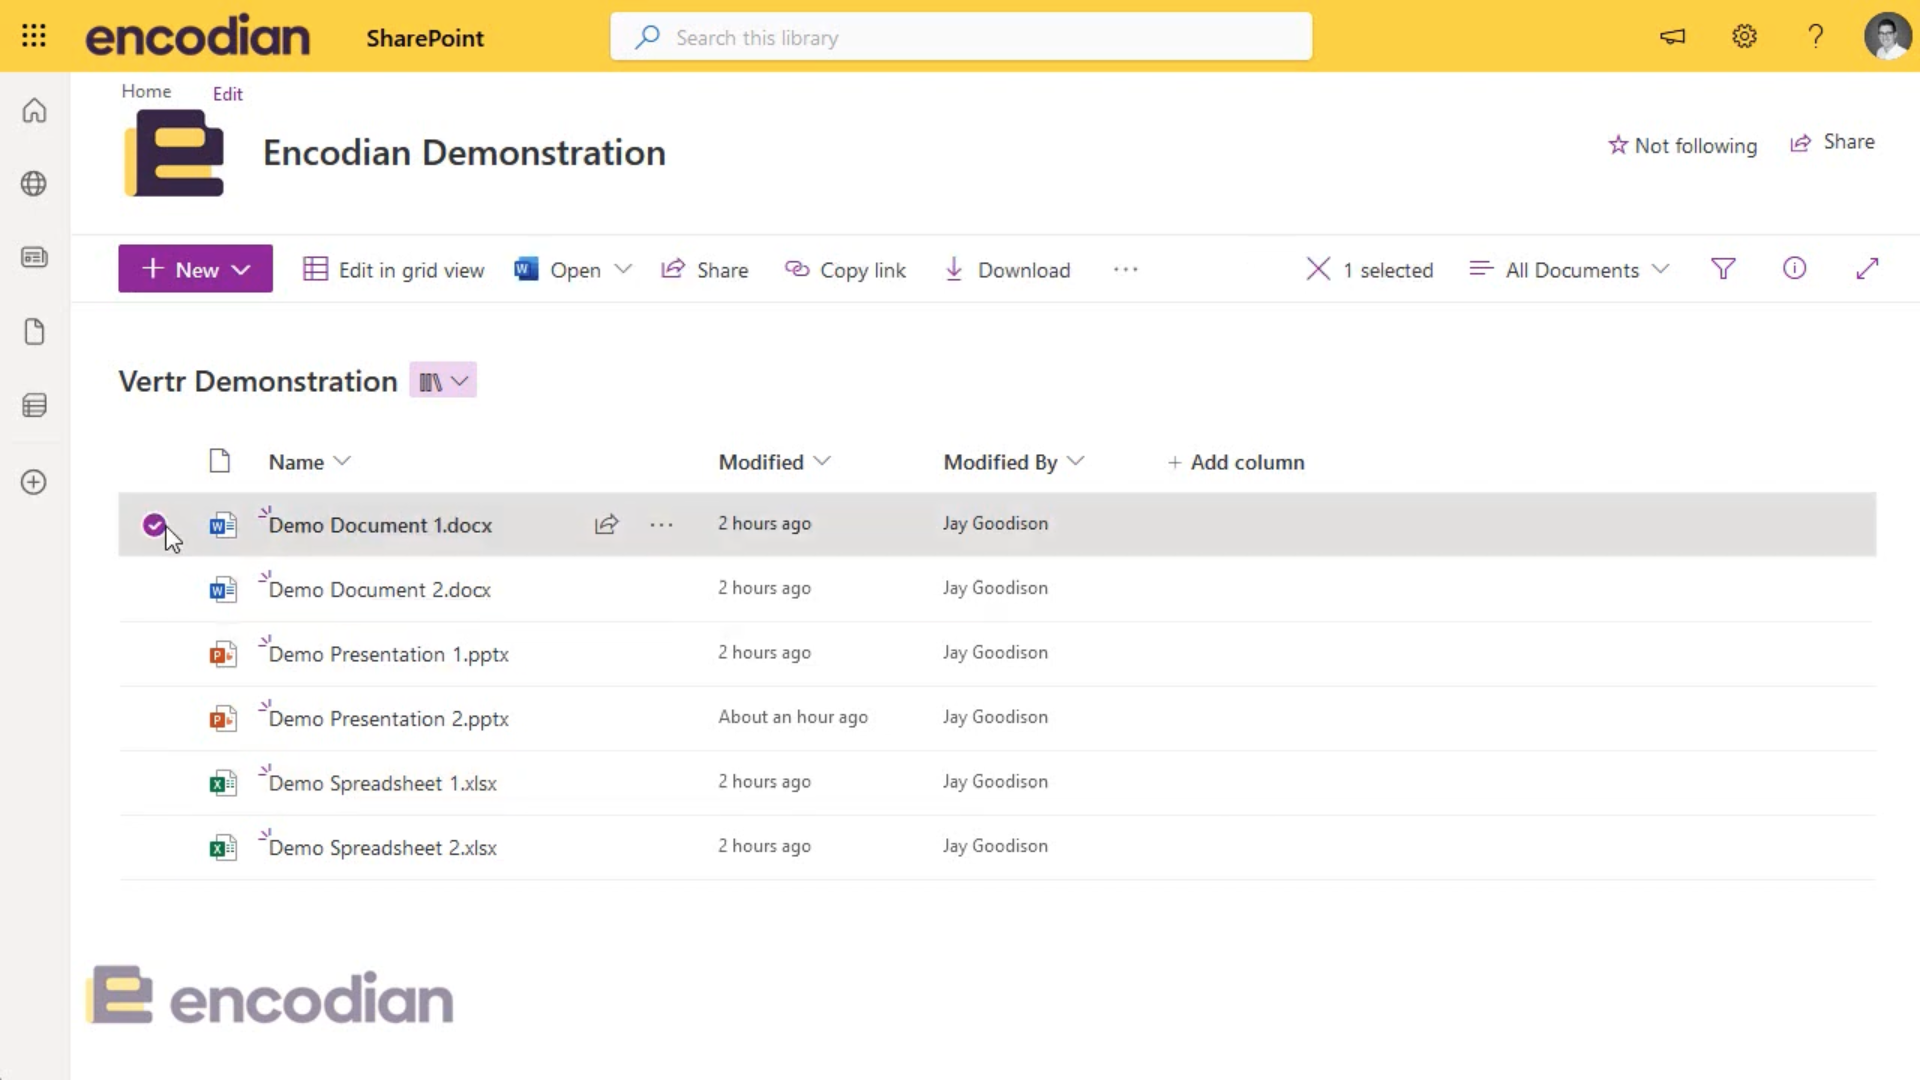The height and width of the screenshot is (1080, 1920).
Task: Open Demo Spreadsheet 2.xlsx file name
Action: click(x=383, y=848)
